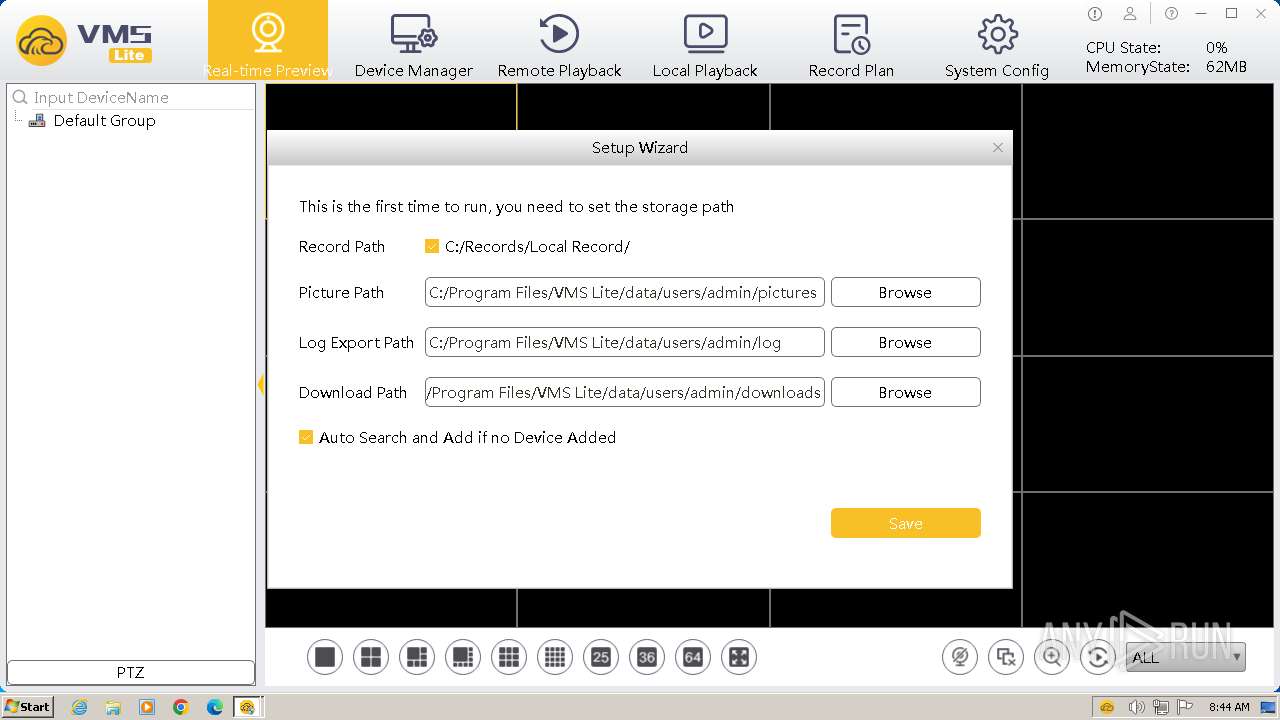Viewport: 1280px width, 720px height.
Task: Click the VMS Lite taskbar button
Action: (x=247, y=707)
